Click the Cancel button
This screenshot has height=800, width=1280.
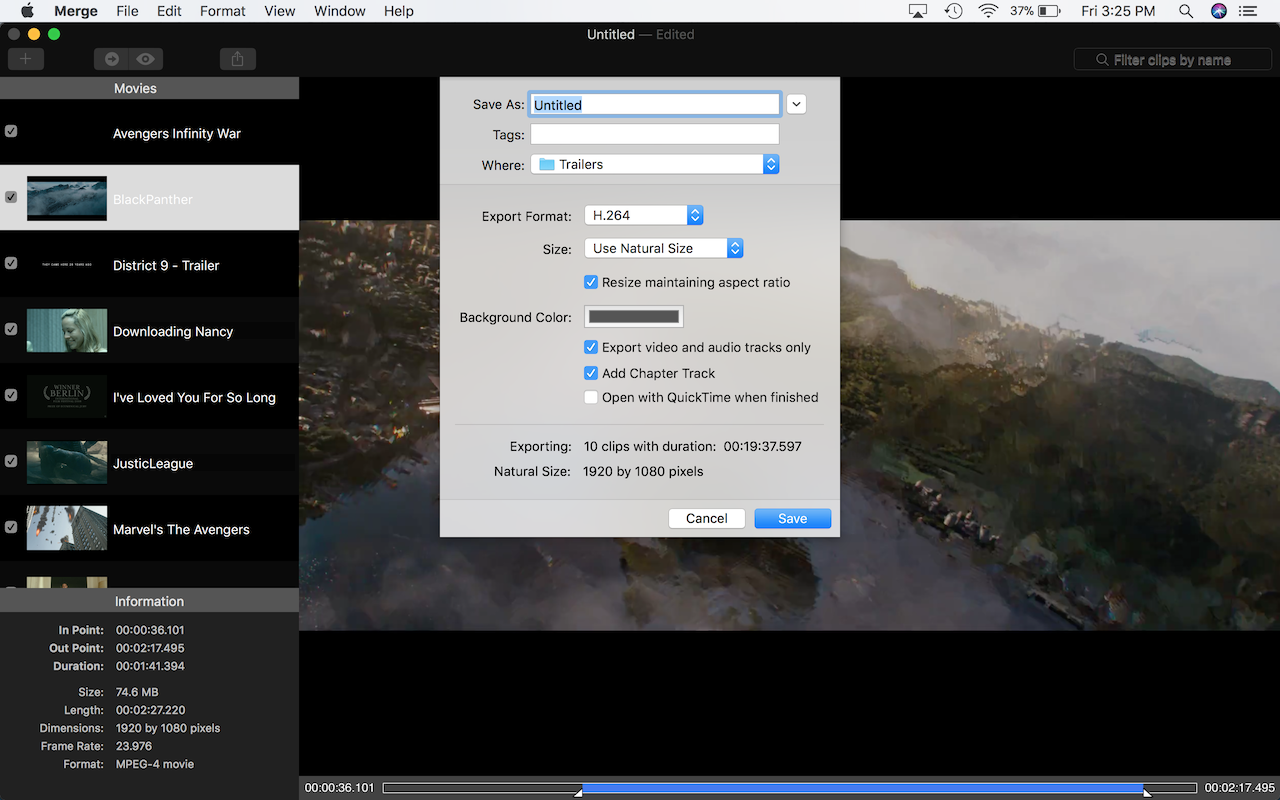pyautogui.click(x=707, y=518)
